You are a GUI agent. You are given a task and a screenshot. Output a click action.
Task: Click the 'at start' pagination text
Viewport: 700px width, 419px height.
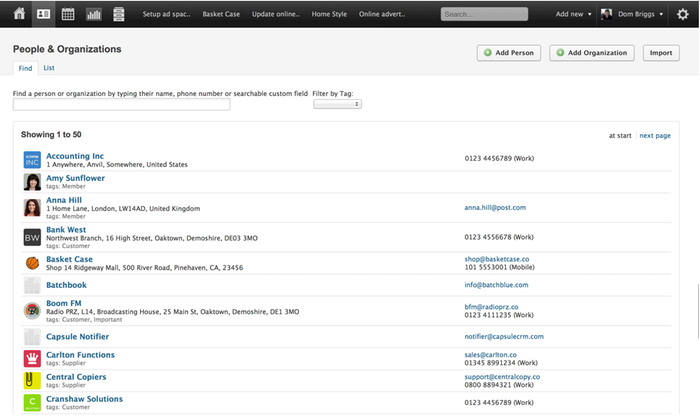point(620,136)
